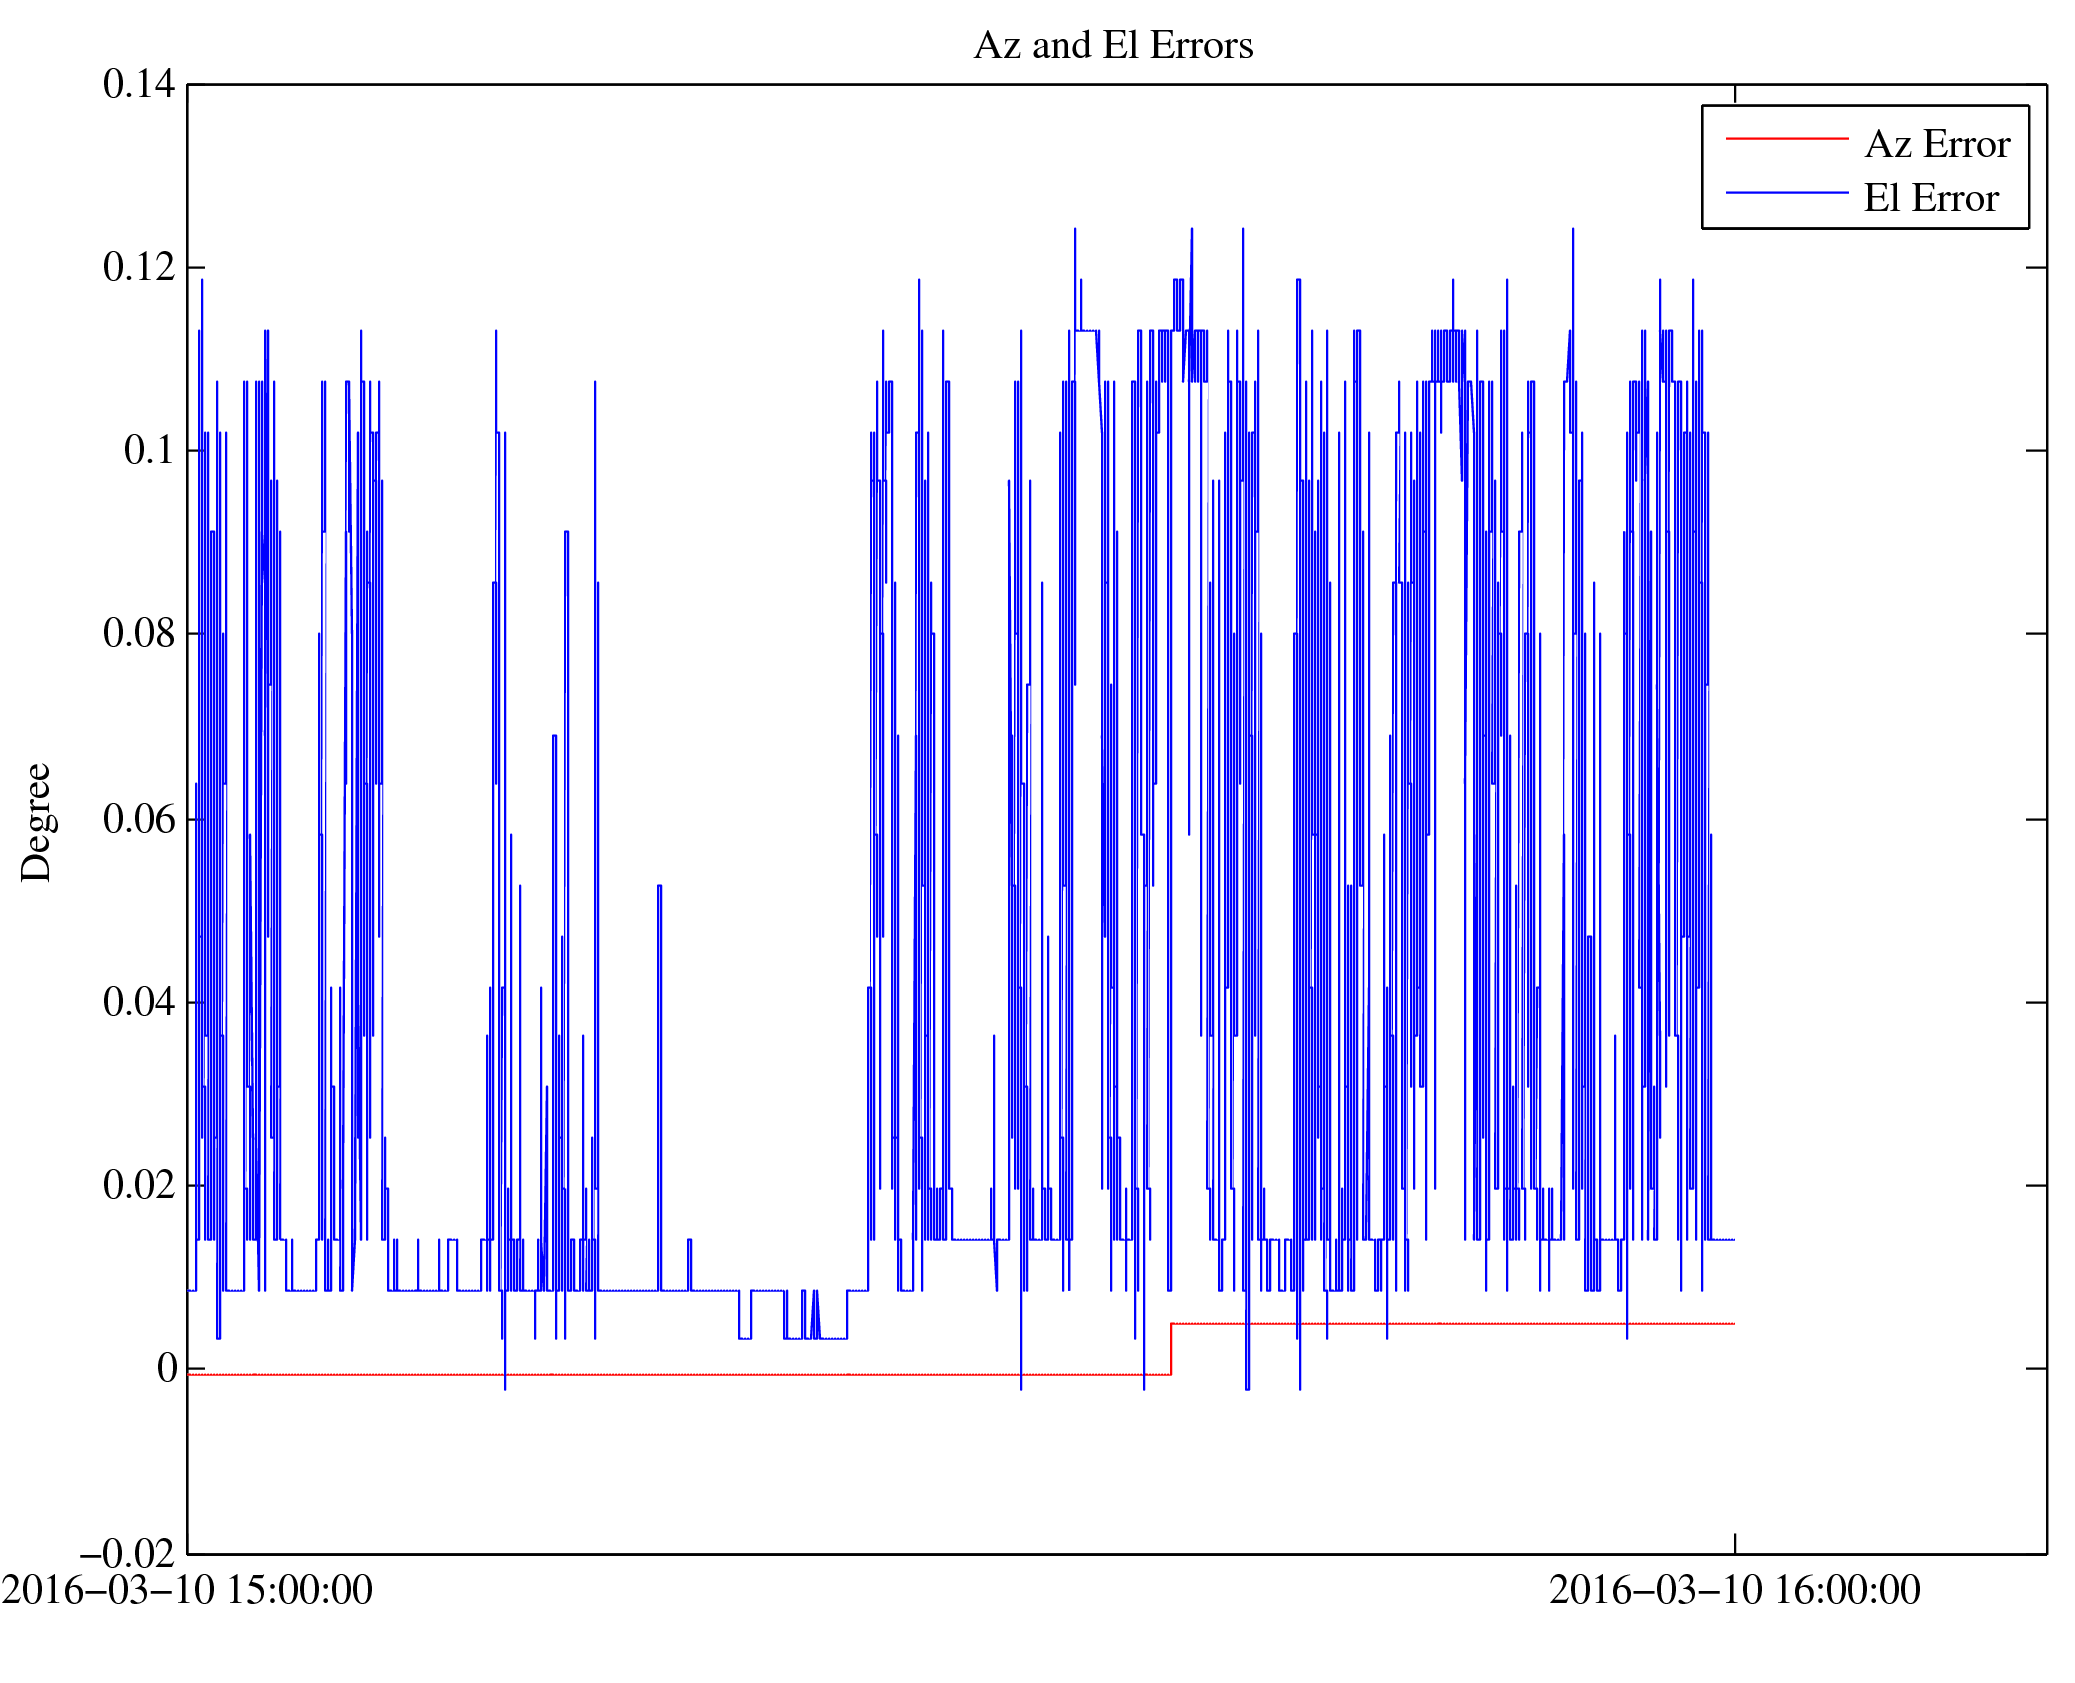Click the step jump in the red Az Error line
This screenshot has height=1683, width=2075.
[x=1171, y=1349]
